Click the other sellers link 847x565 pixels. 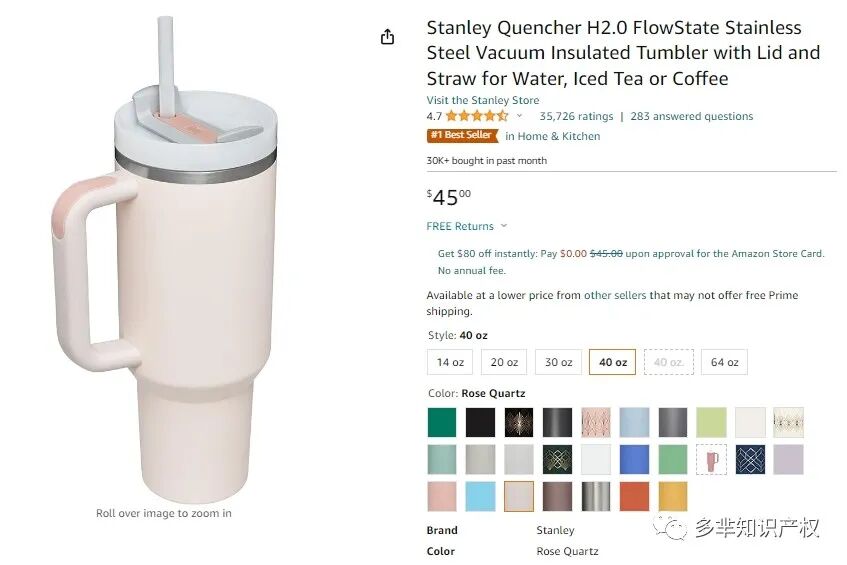tap(615, 295)
